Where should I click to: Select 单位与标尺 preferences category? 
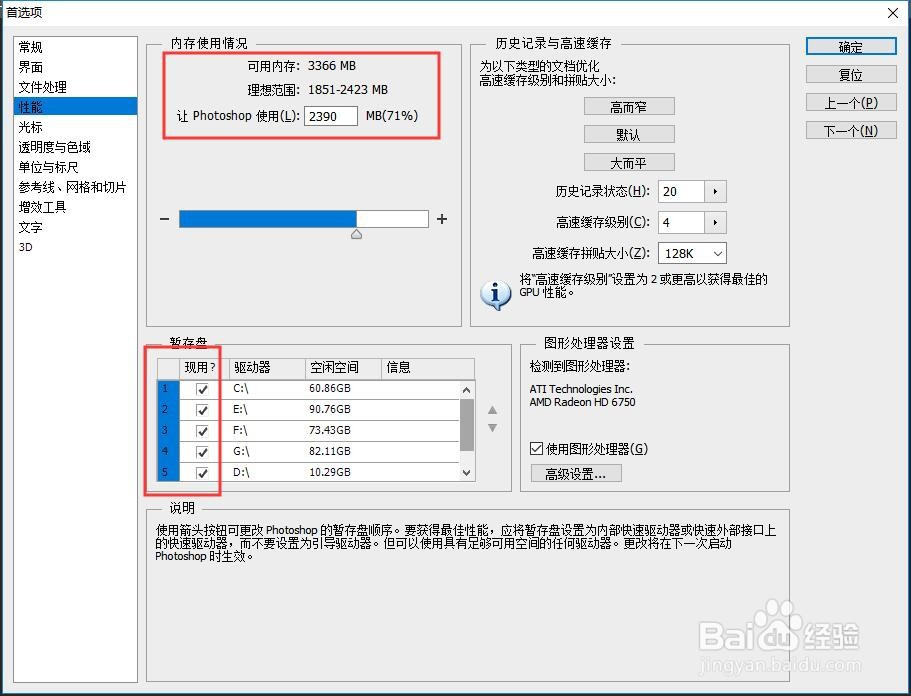pos(75,167)
